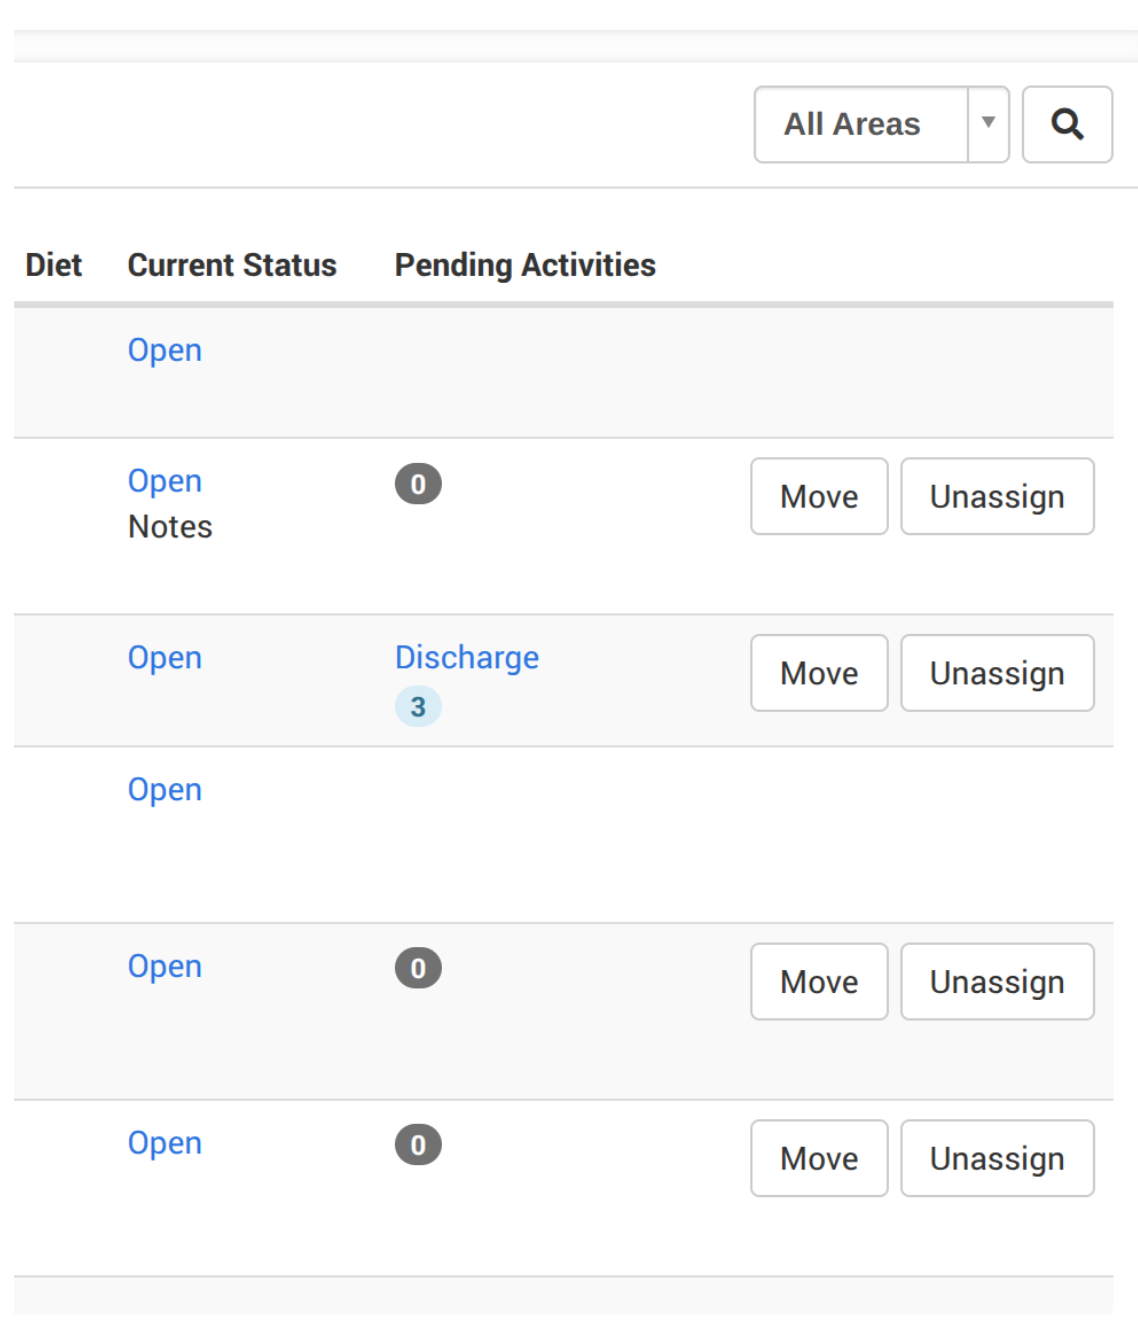Open the Discharge pending activity link

coord(467,657)
